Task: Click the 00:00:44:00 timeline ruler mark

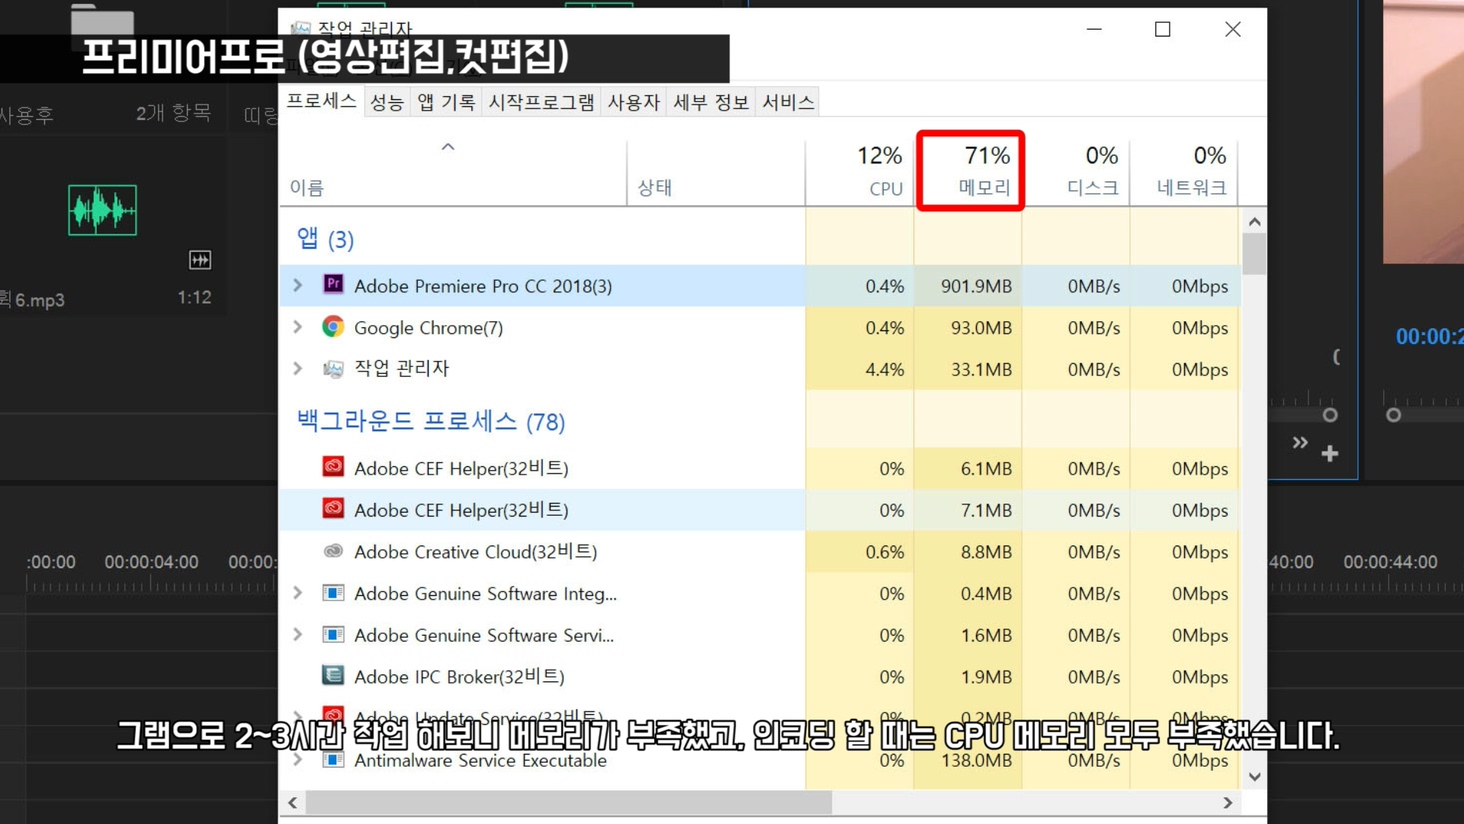Action: [1390, 562]
